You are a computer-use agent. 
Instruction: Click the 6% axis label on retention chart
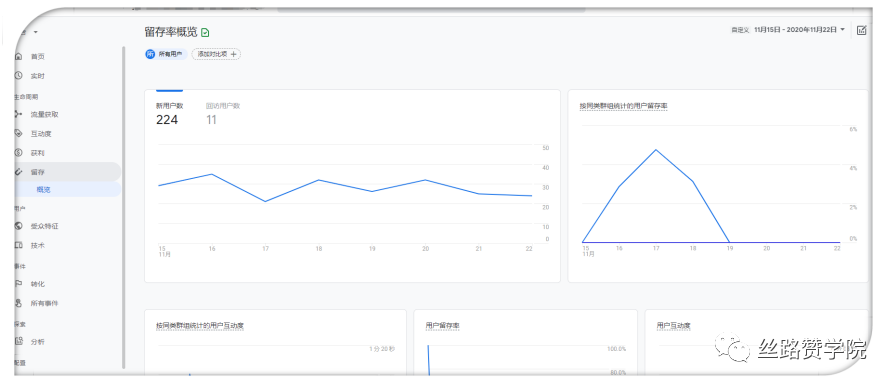(x=853, y=130)
